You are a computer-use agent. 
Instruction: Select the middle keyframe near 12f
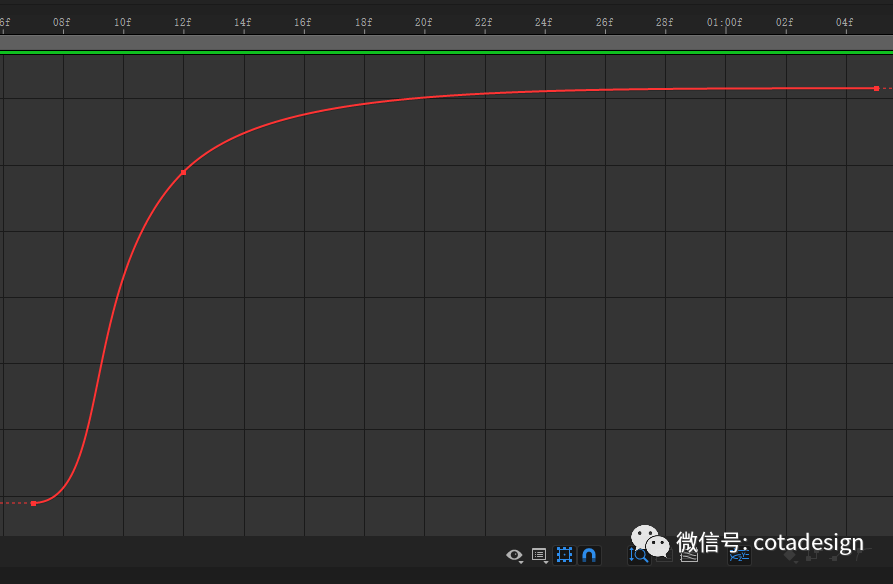[x=183, y=172]
